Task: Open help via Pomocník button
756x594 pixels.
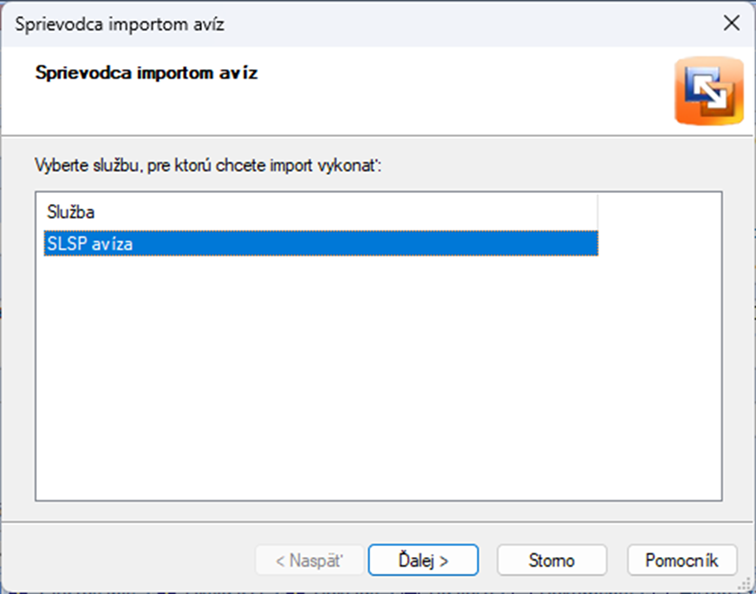Action: pyautogui.click(x=682, y=560)
